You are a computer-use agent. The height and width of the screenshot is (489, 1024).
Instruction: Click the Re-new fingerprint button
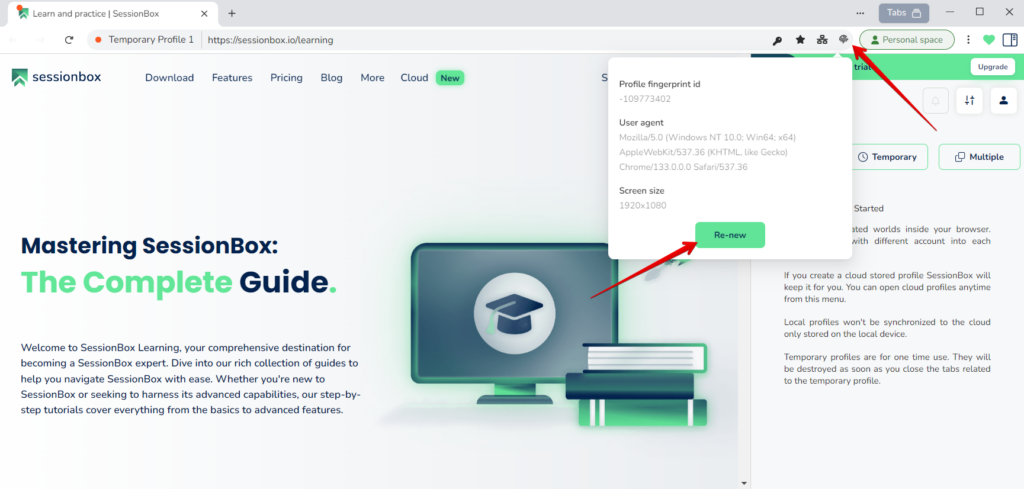coord(729,235)
